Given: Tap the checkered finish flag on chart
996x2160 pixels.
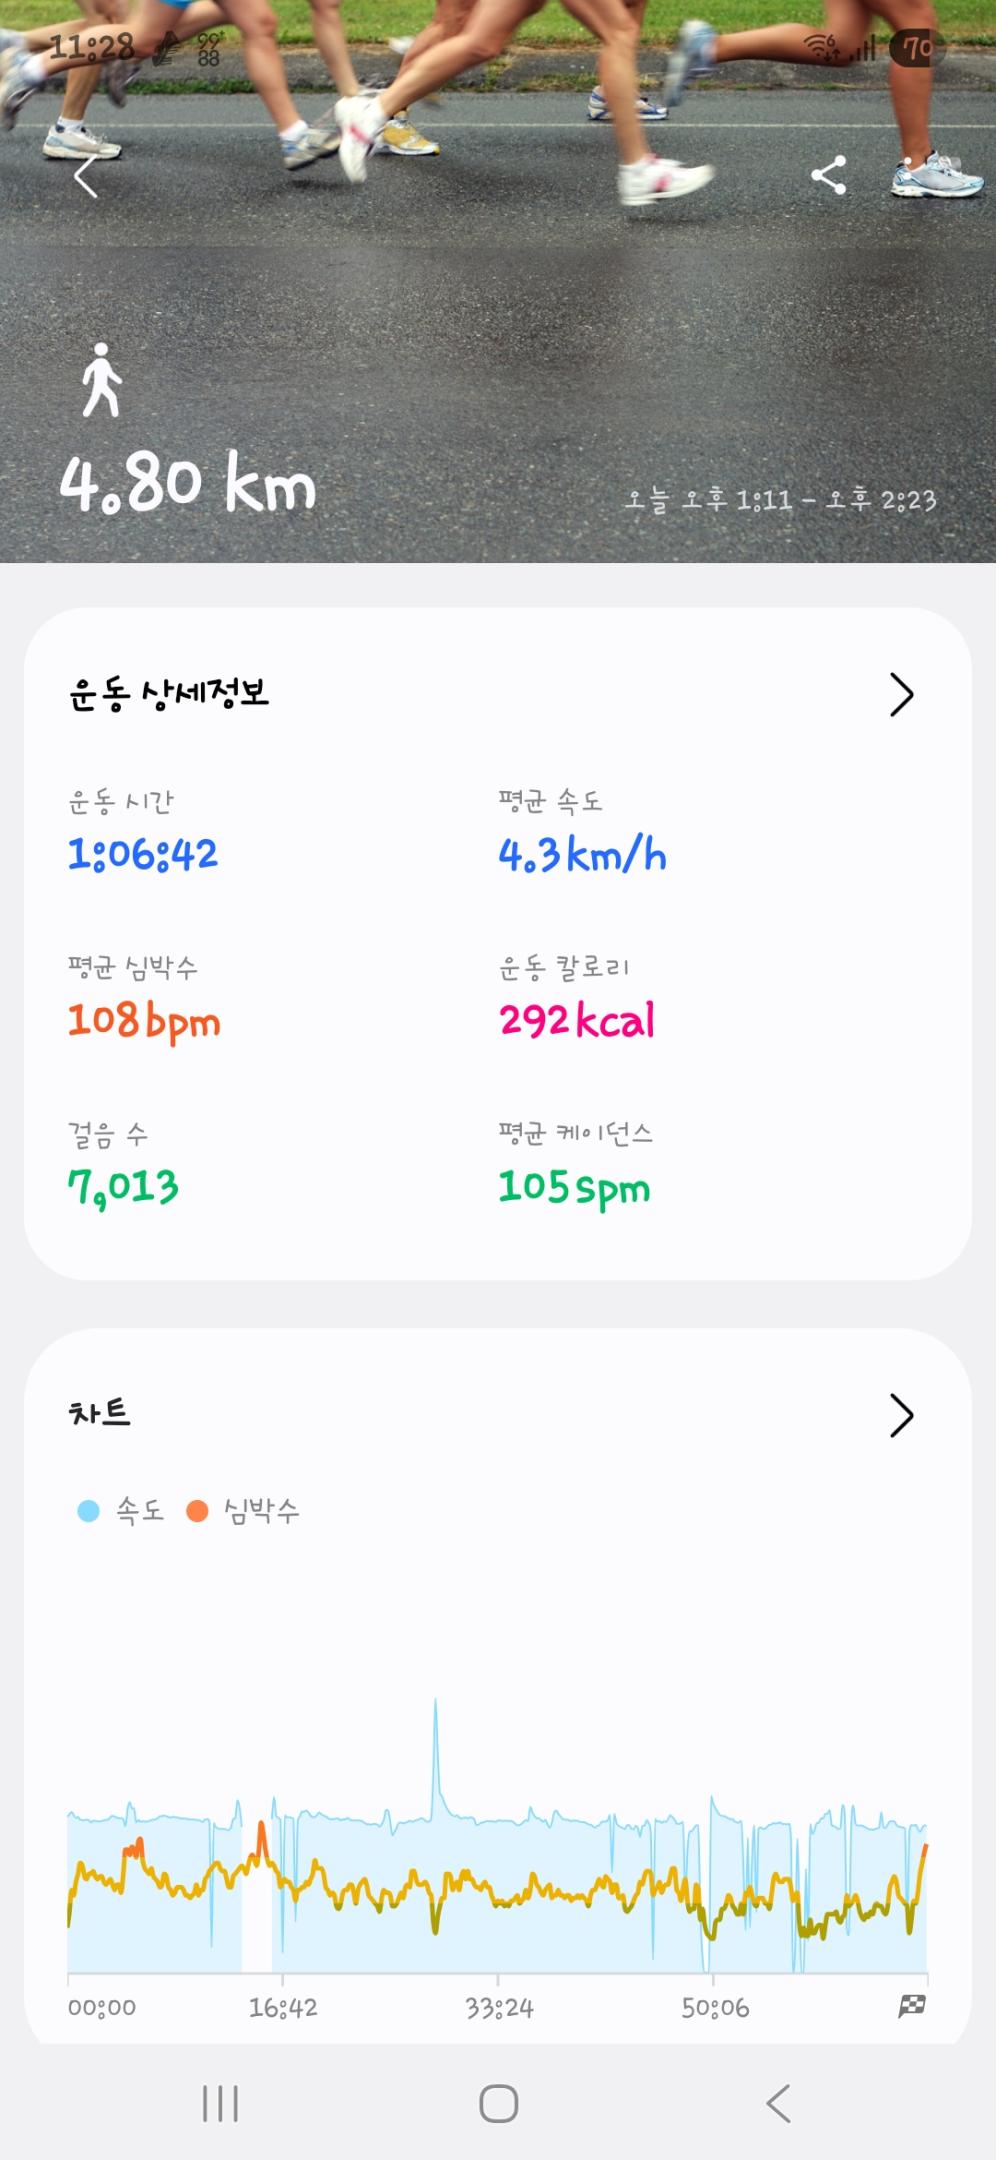Looking at the screenshot, I should (911, 2006).
